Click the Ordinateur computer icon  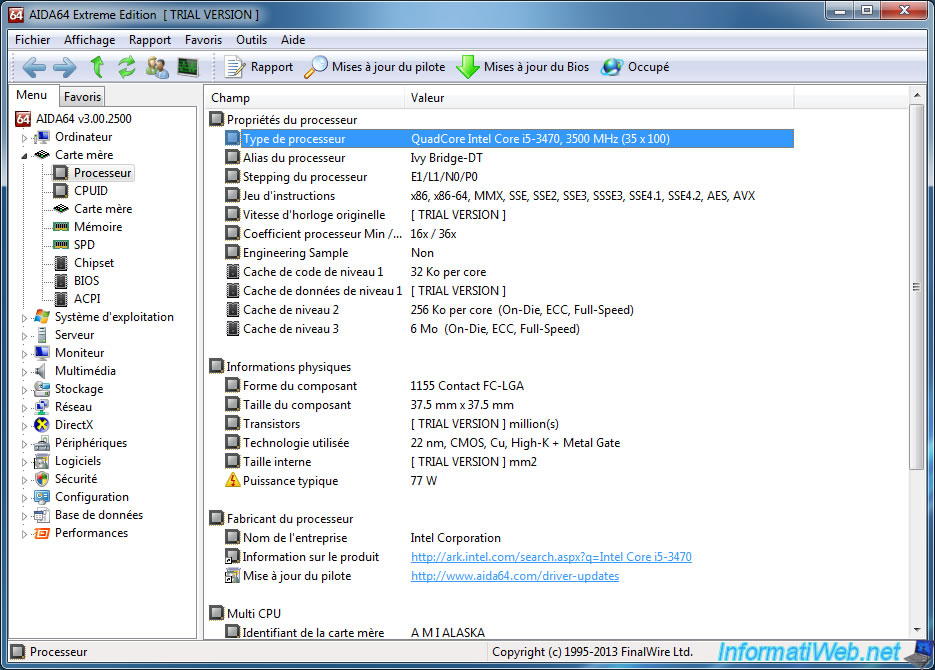tap(42, 137)
